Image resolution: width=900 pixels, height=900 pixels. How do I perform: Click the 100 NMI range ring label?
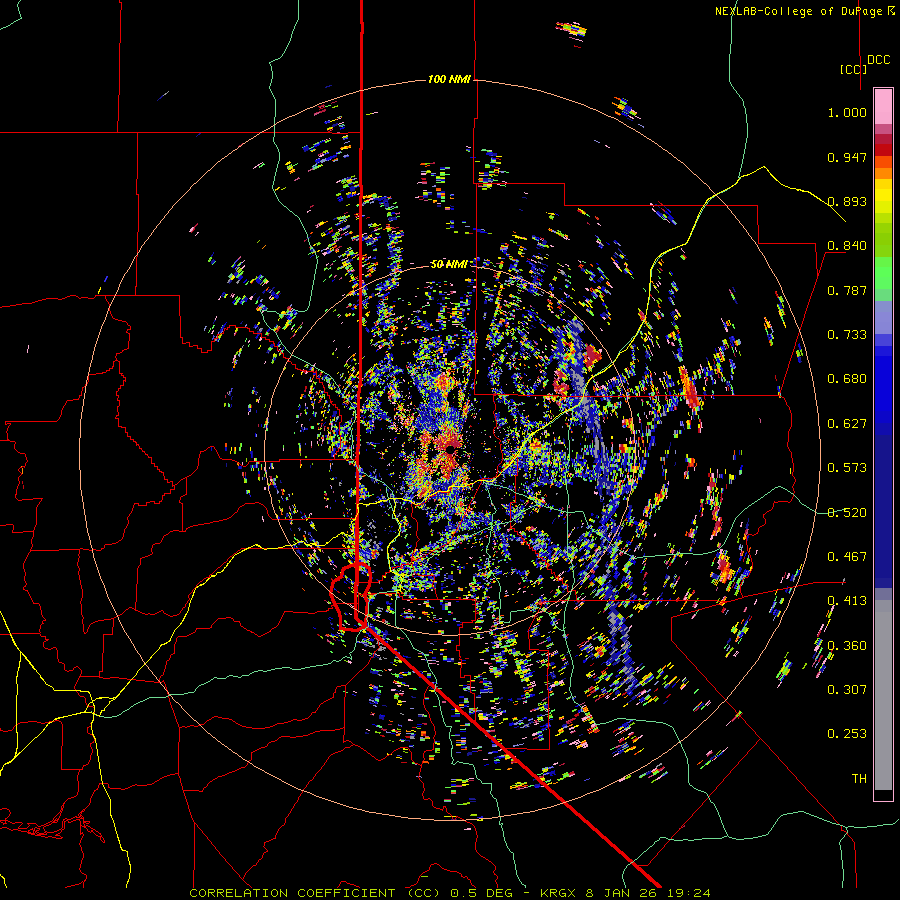point(449,79)
